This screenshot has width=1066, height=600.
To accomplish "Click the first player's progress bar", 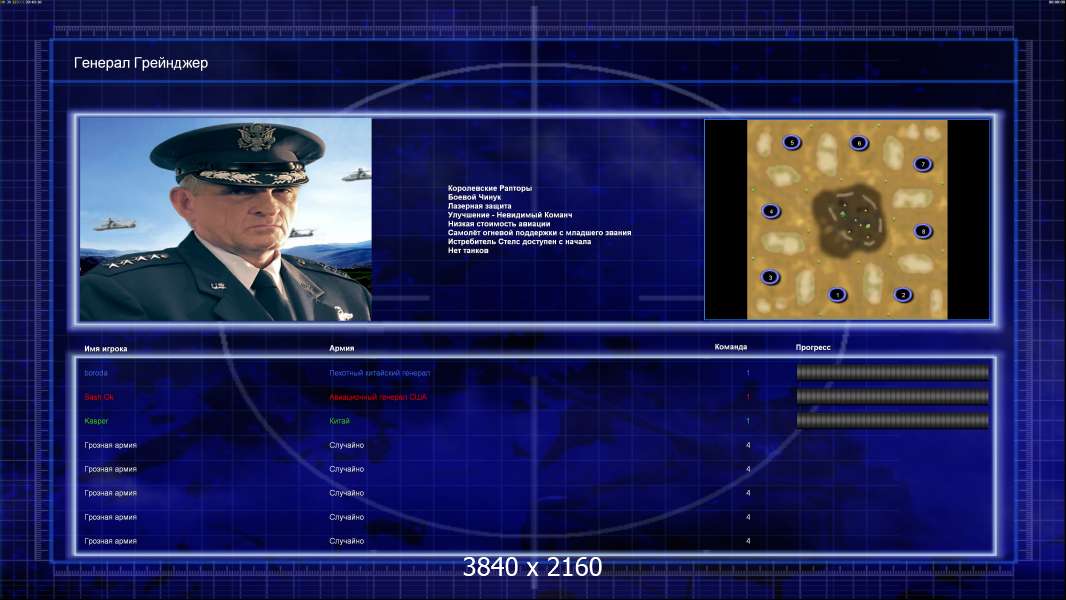I will [893, 372].
